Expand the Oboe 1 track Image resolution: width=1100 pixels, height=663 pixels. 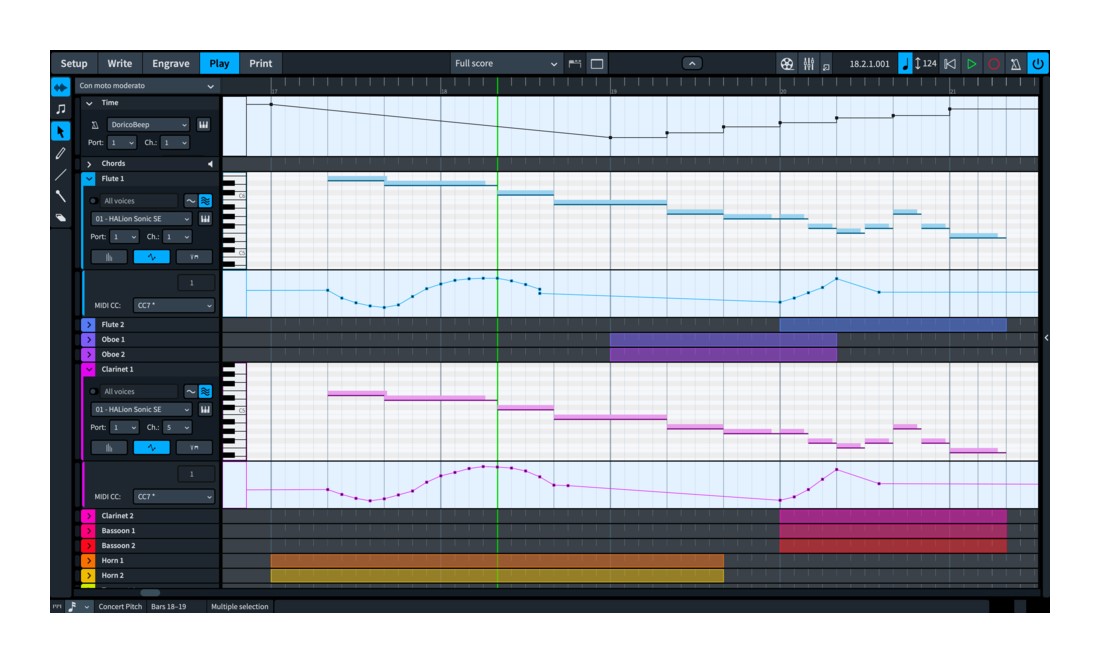pos(88,340)
